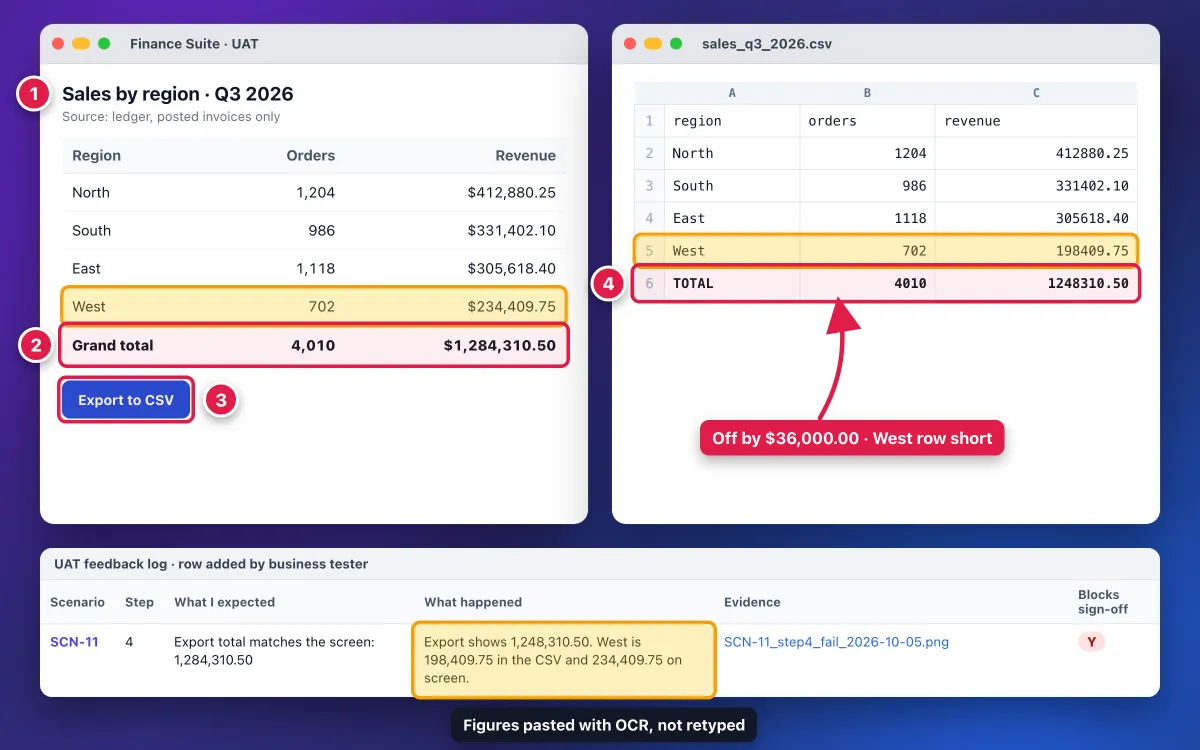
Task: Click the 'region' cell in the CSV
Action: [732, 121]
